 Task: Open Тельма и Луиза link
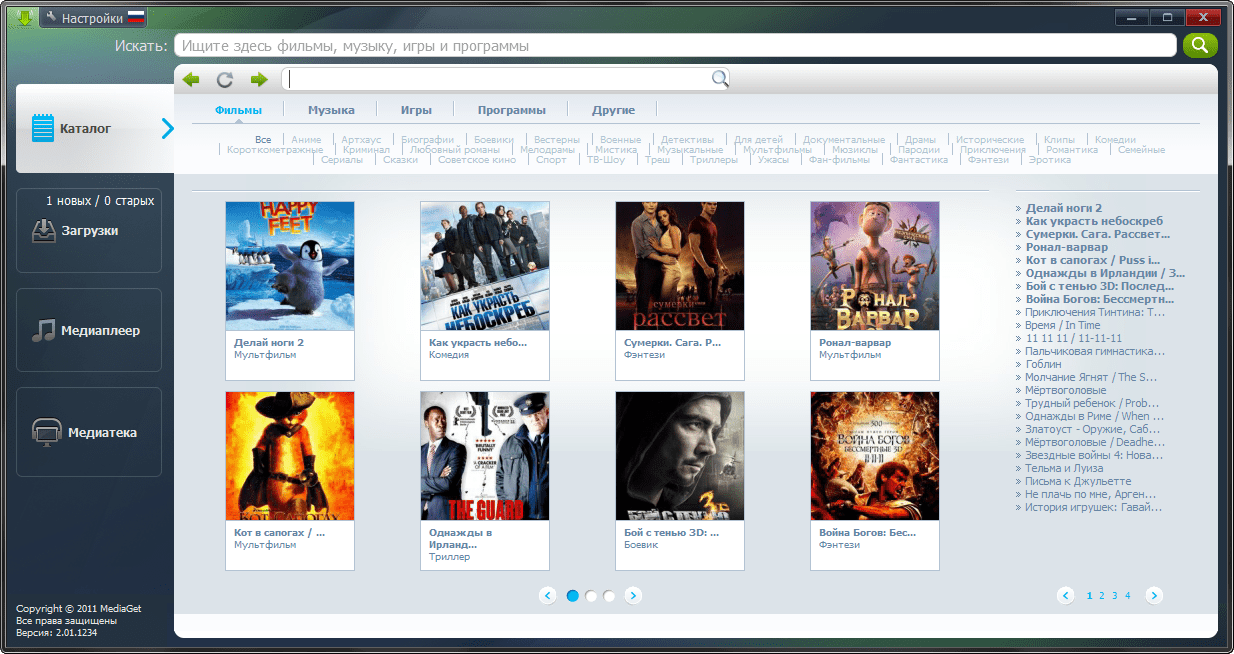(1066, 468)
